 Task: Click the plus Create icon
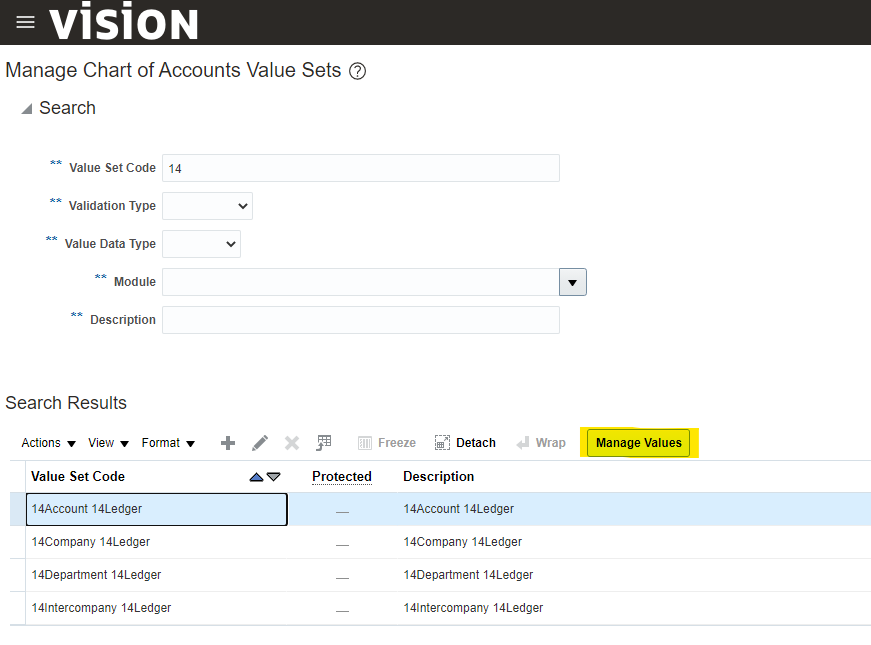[228, 443]
